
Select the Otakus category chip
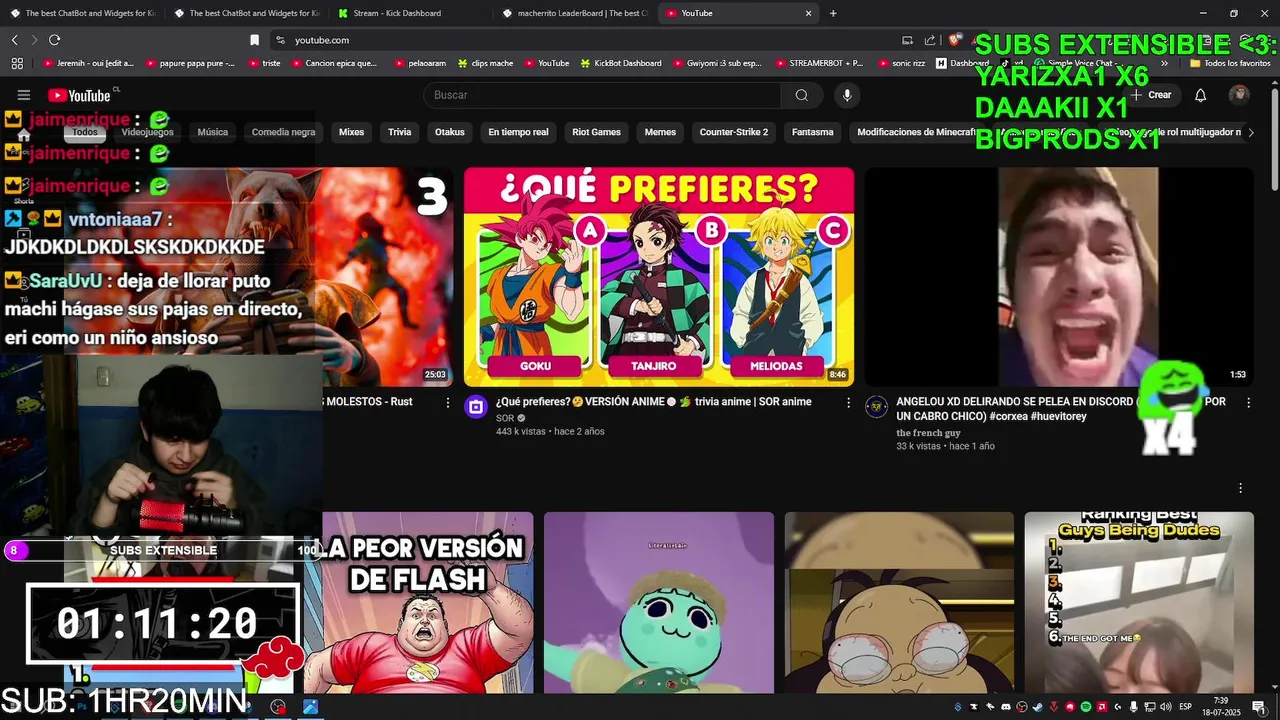[450, 132]
